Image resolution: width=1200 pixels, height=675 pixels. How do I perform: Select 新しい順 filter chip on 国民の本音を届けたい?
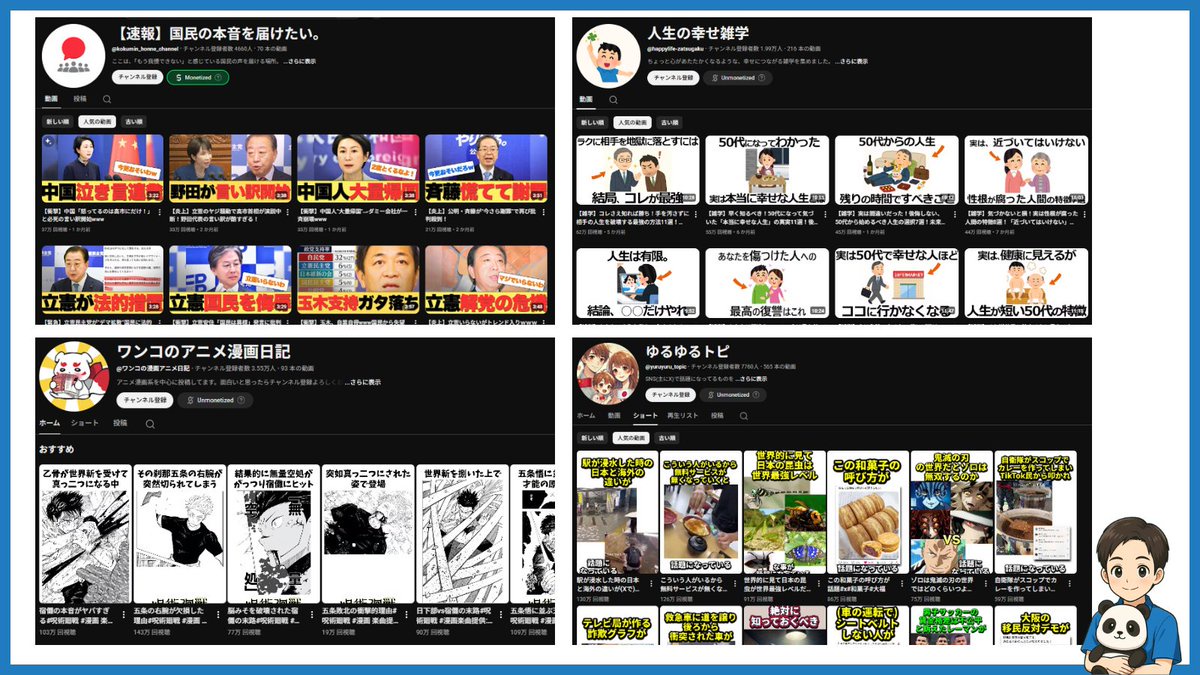point(57,121)
